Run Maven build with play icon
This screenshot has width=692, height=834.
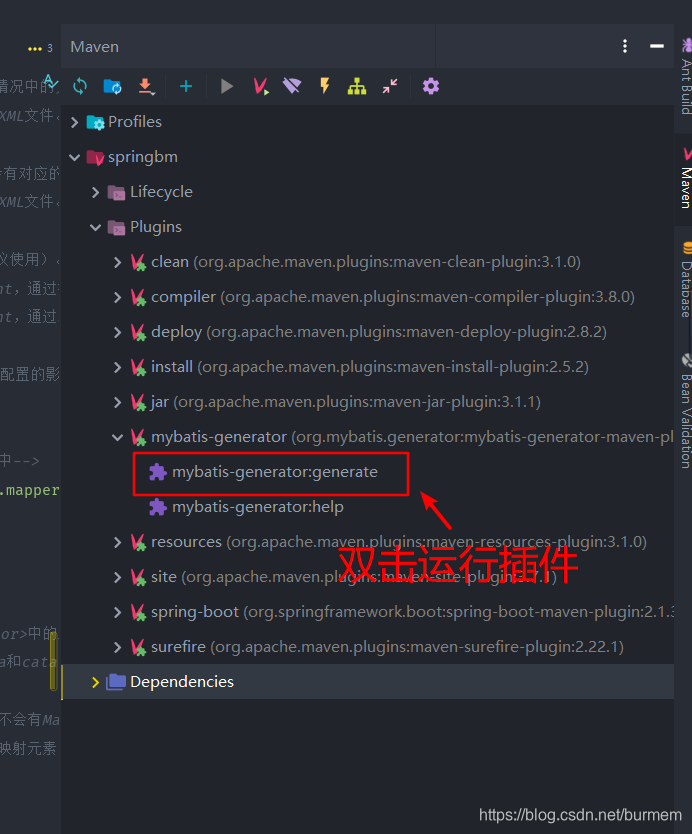[227, 86]
